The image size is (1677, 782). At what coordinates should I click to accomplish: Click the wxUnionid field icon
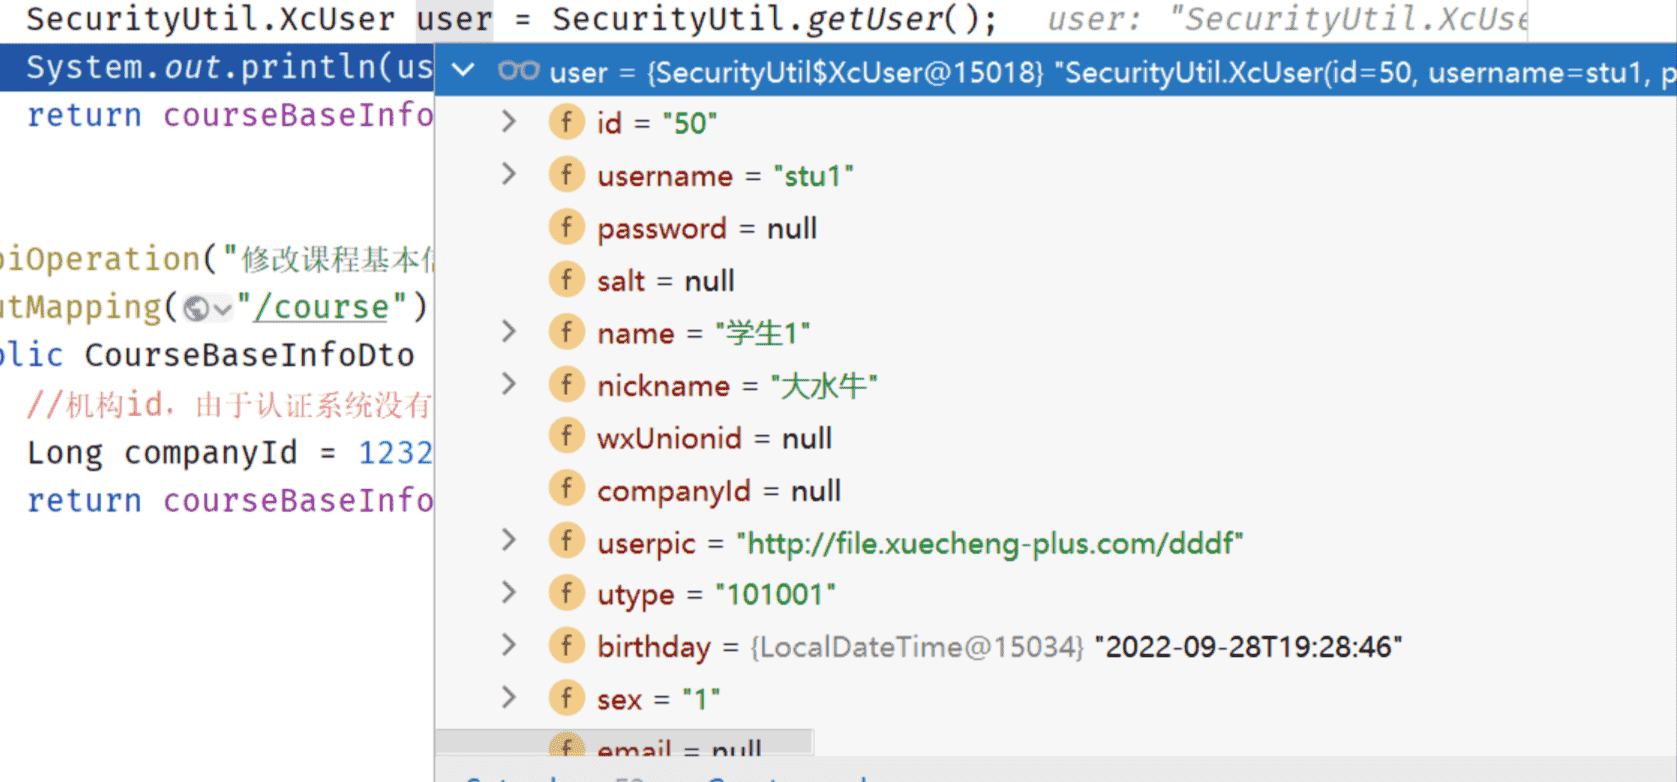tap(566, 437)
